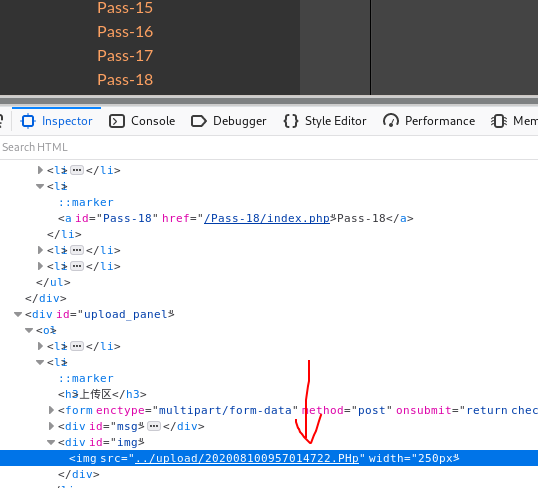Open the Pass-18 link in the sidebar

click(125, 80)
